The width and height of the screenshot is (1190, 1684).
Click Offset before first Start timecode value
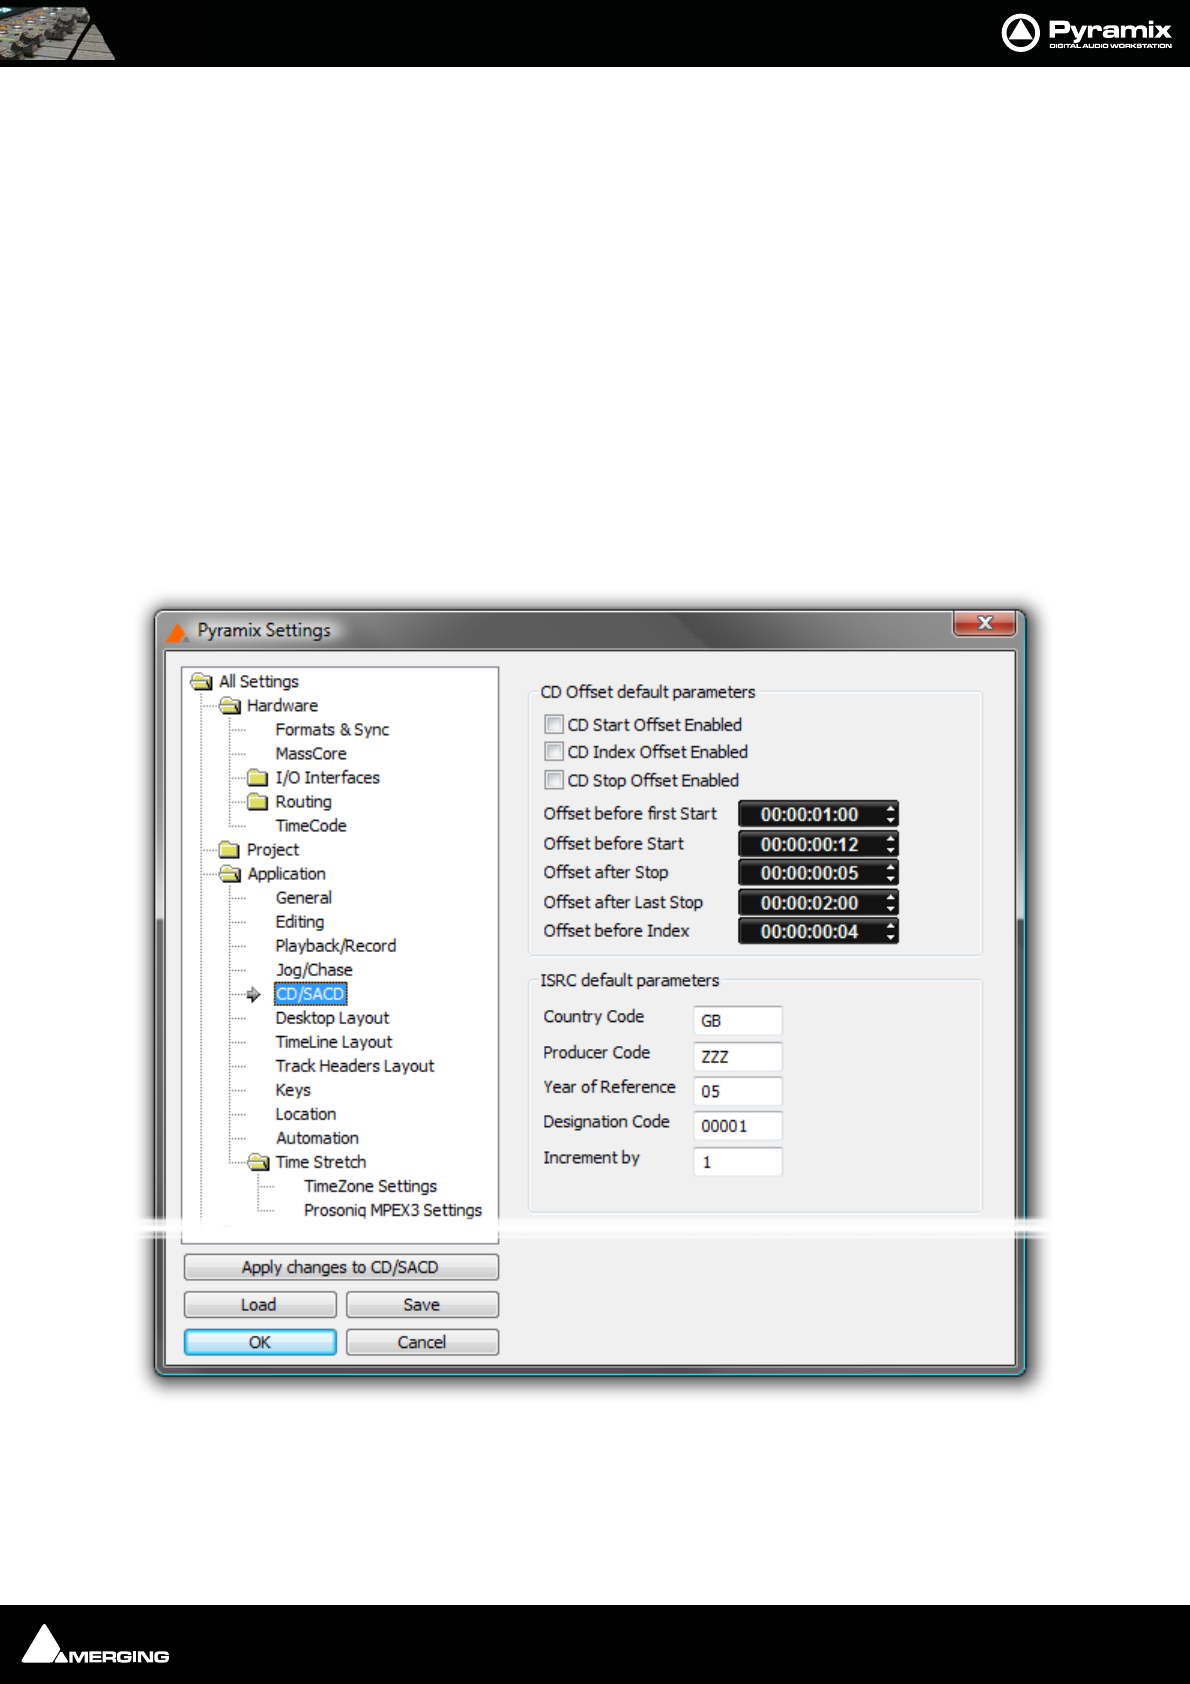809,814
